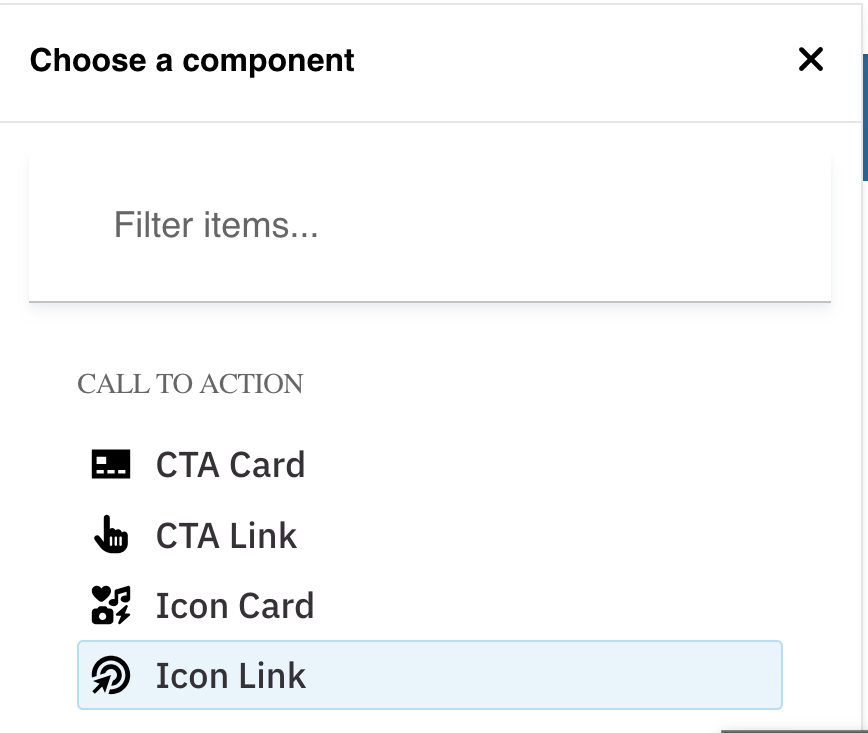Click the 'Icon Link' text label
The width and height of the screenshot is (868, 733).
[231, 676]
